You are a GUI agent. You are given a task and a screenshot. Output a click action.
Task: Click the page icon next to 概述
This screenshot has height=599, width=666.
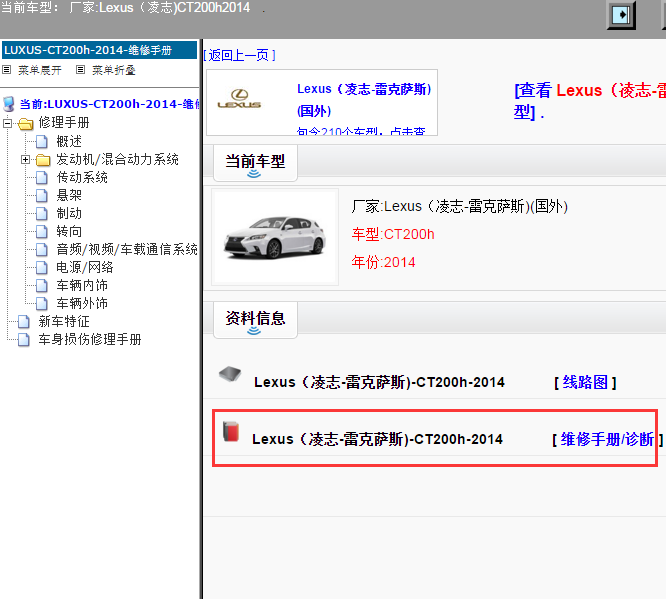[42, 141]
